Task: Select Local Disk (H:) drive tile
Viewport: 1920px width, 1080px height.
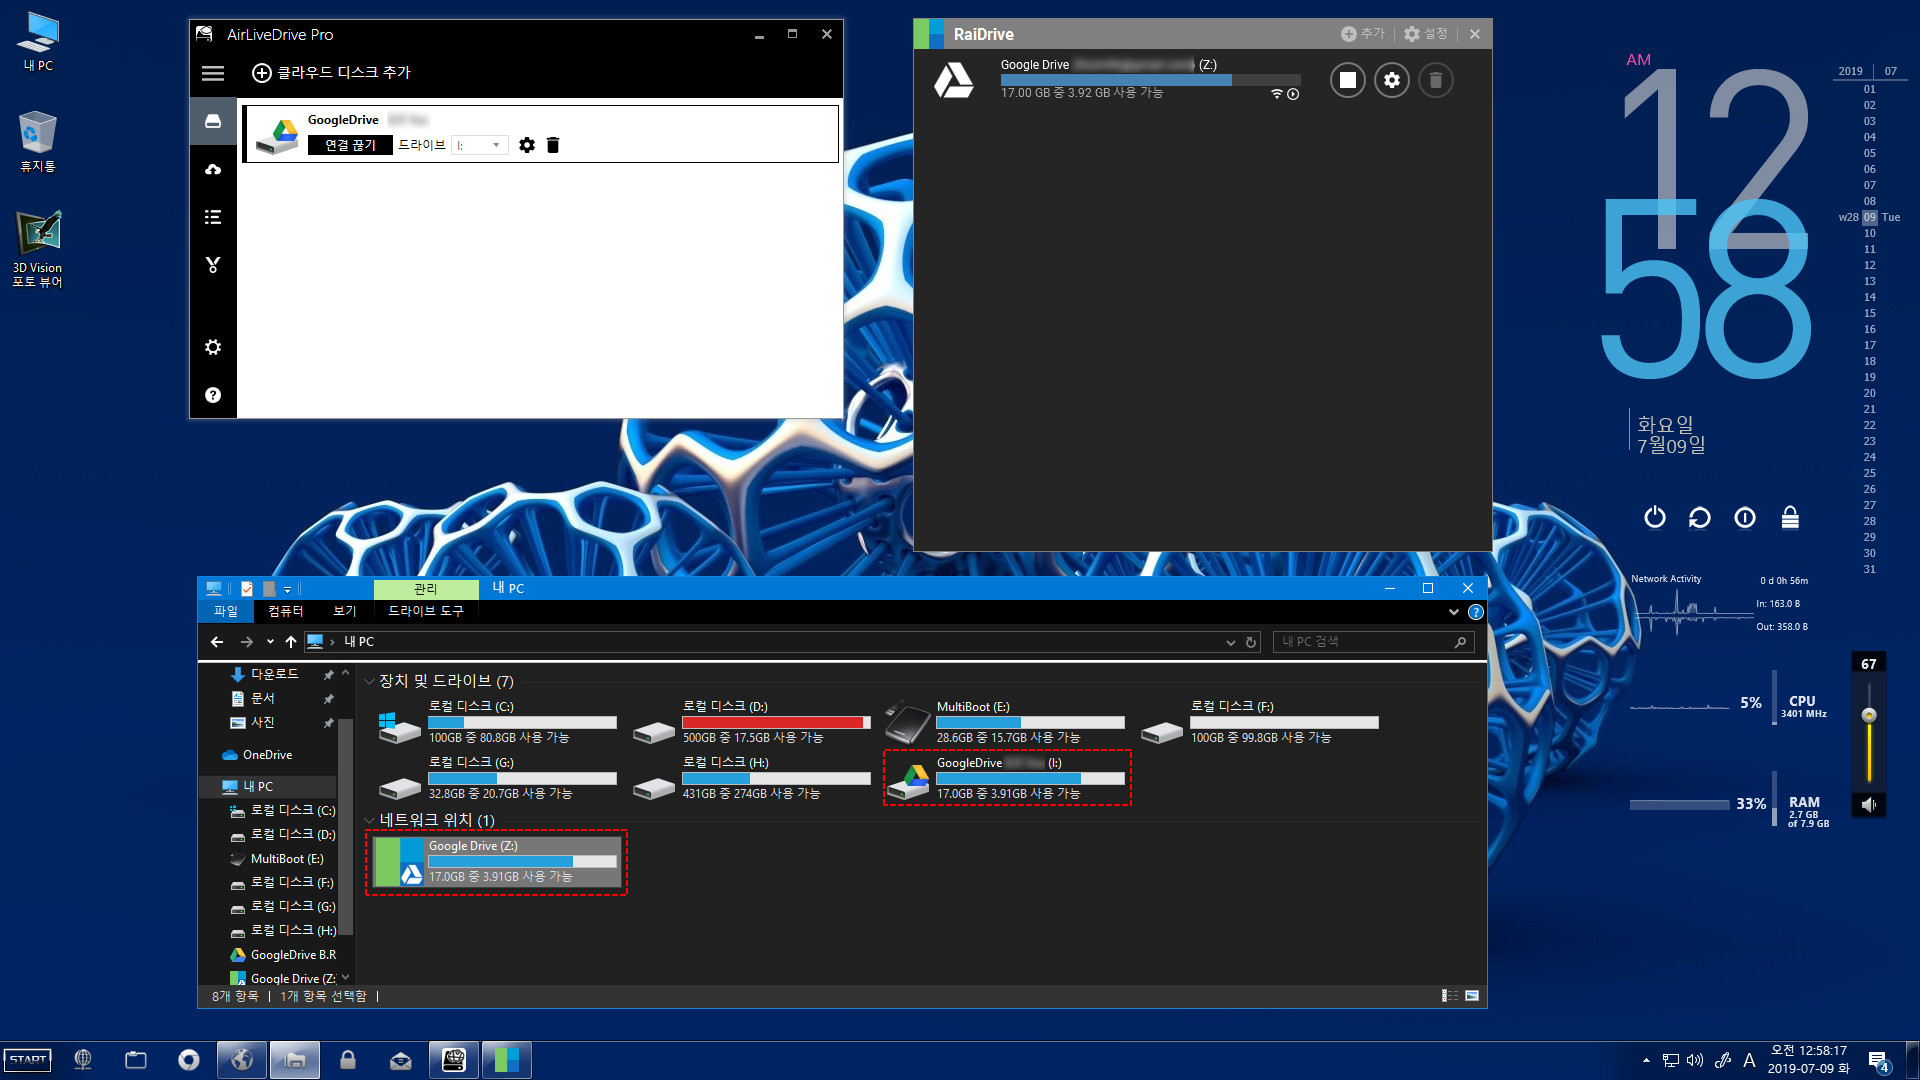Action: click(x=752, y=778)
